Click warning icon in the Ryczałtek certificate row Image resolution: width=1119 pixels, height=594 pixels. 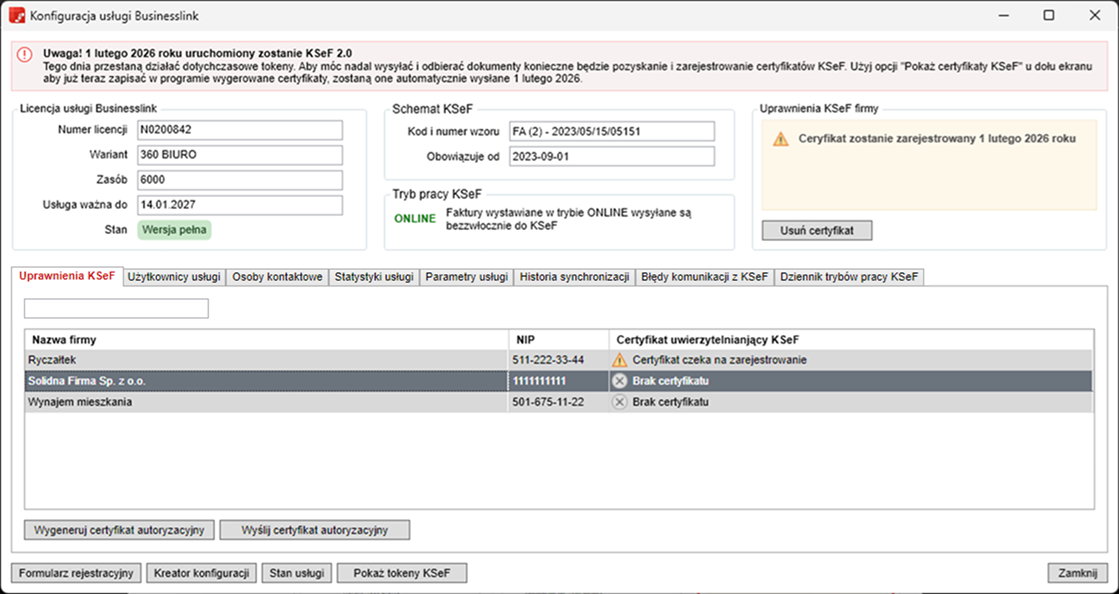(x=620, y=360)
